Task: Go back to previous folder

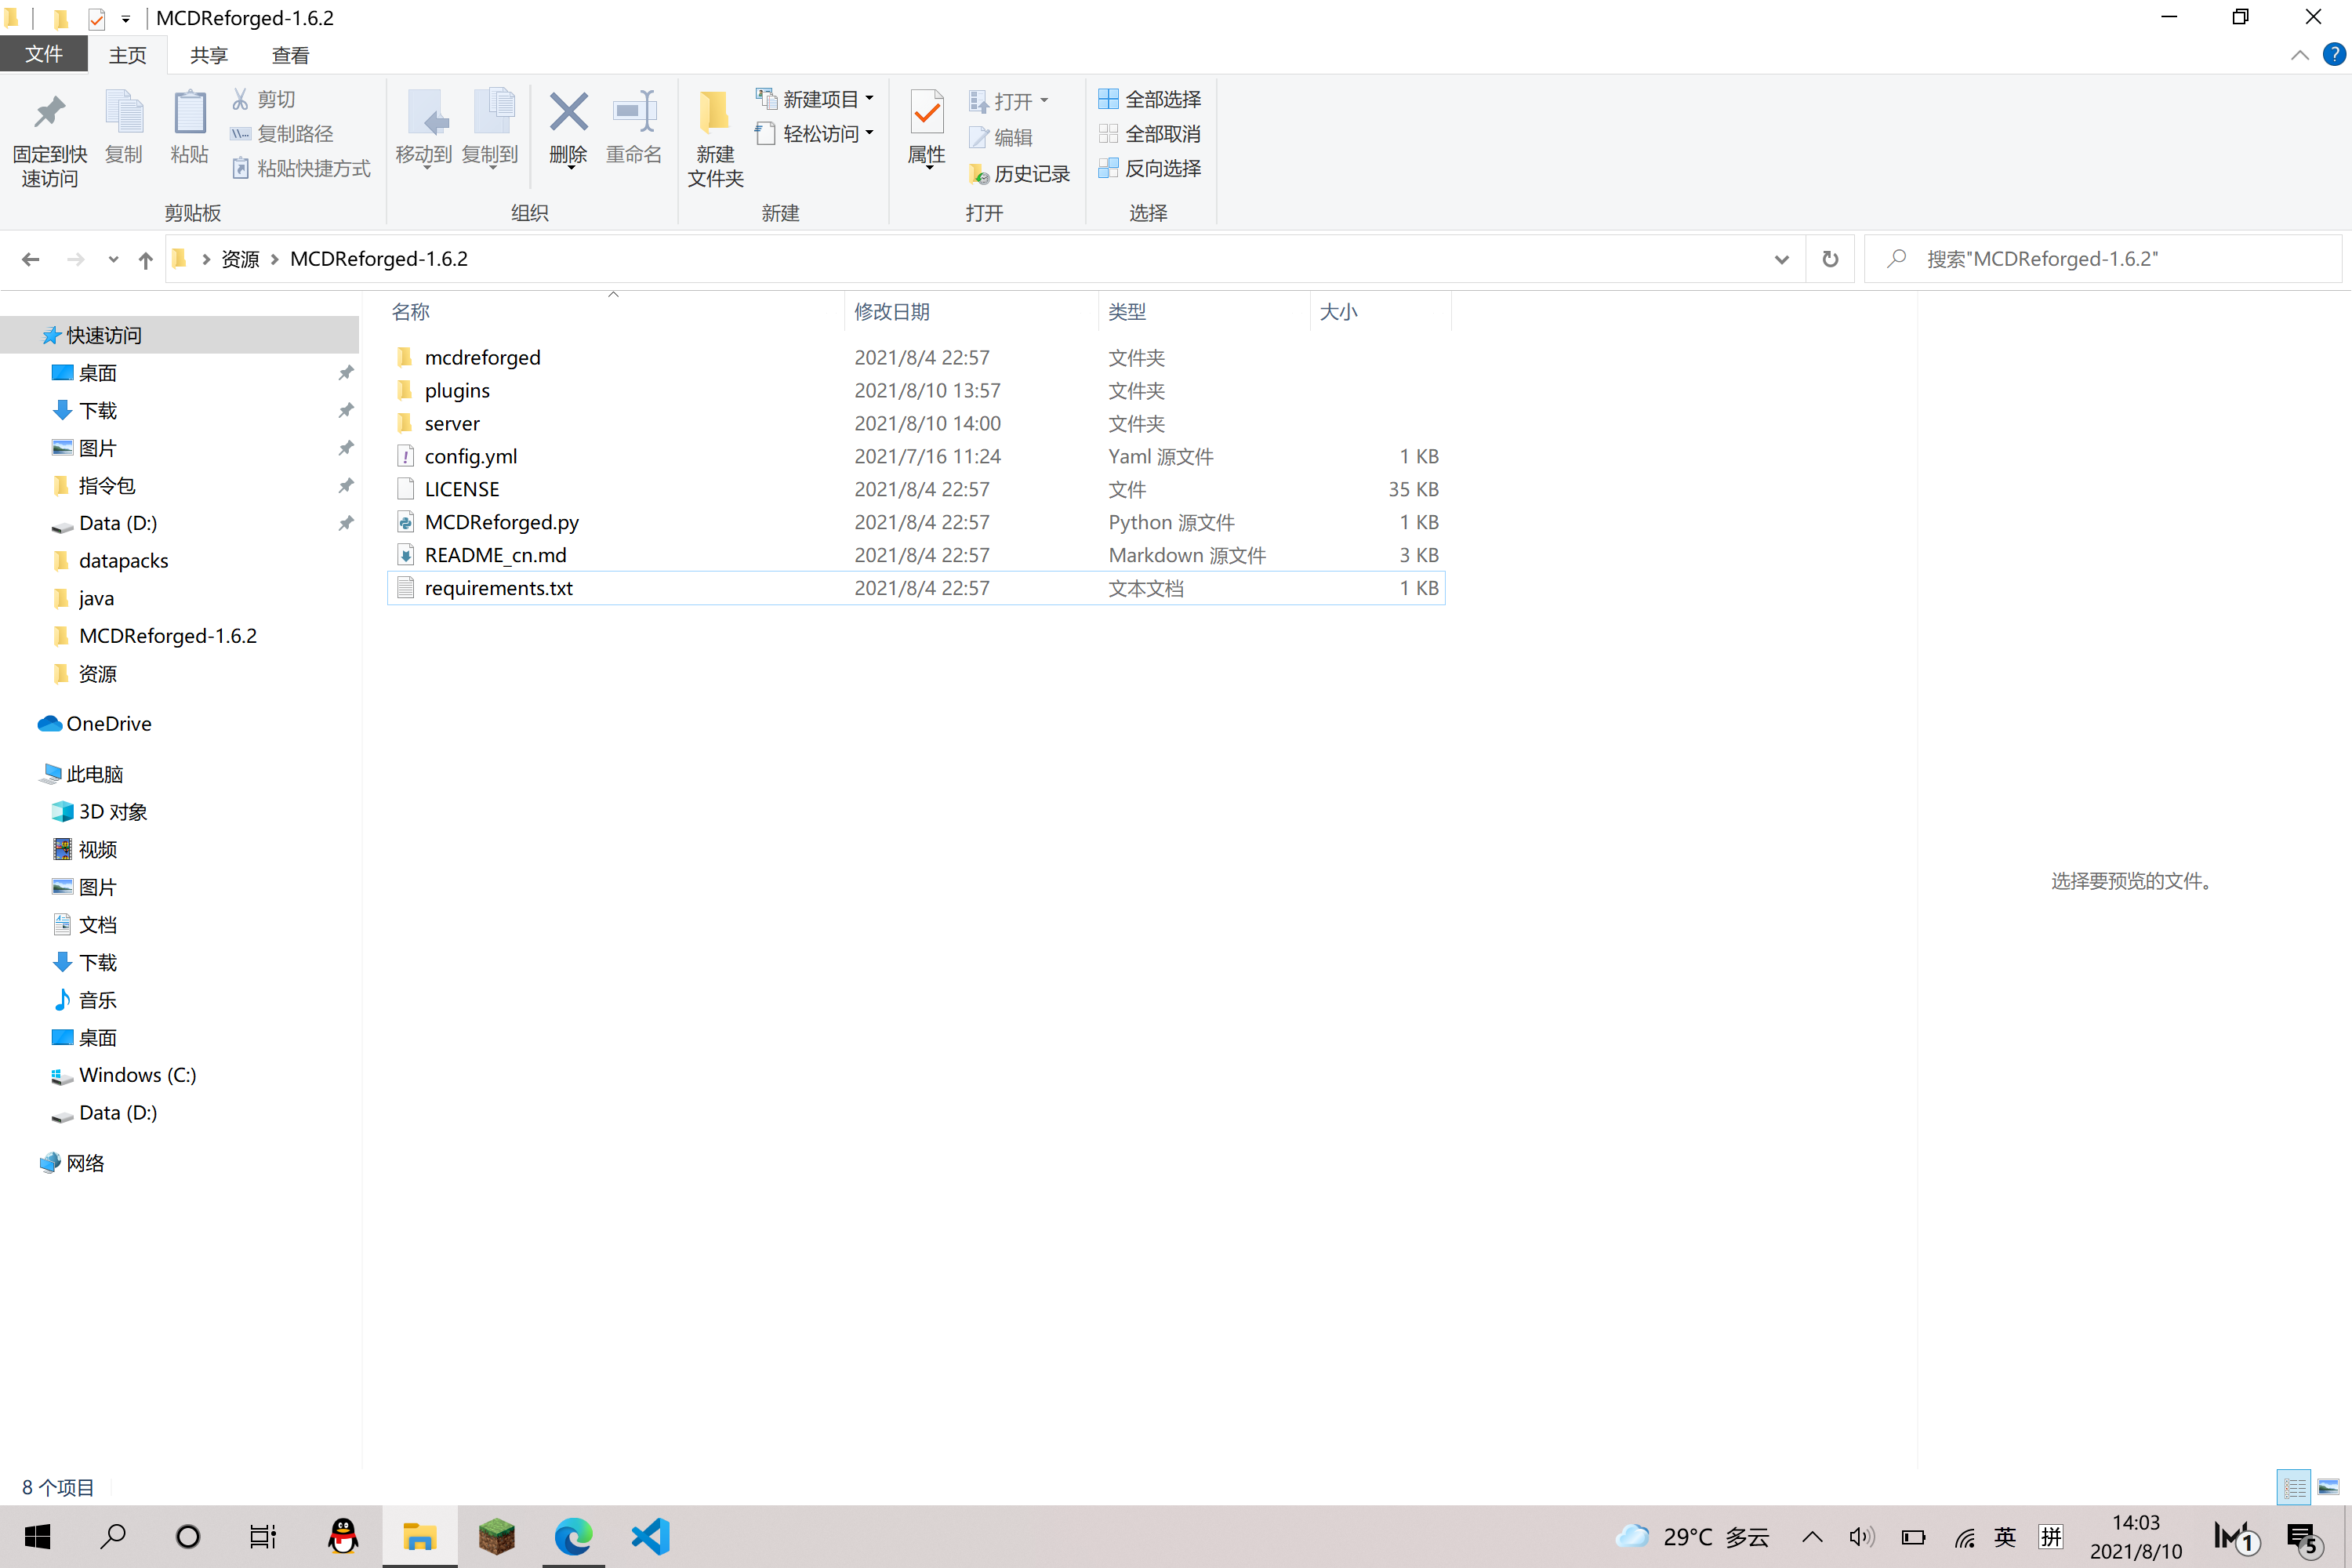Action: [x=30, y=259]
